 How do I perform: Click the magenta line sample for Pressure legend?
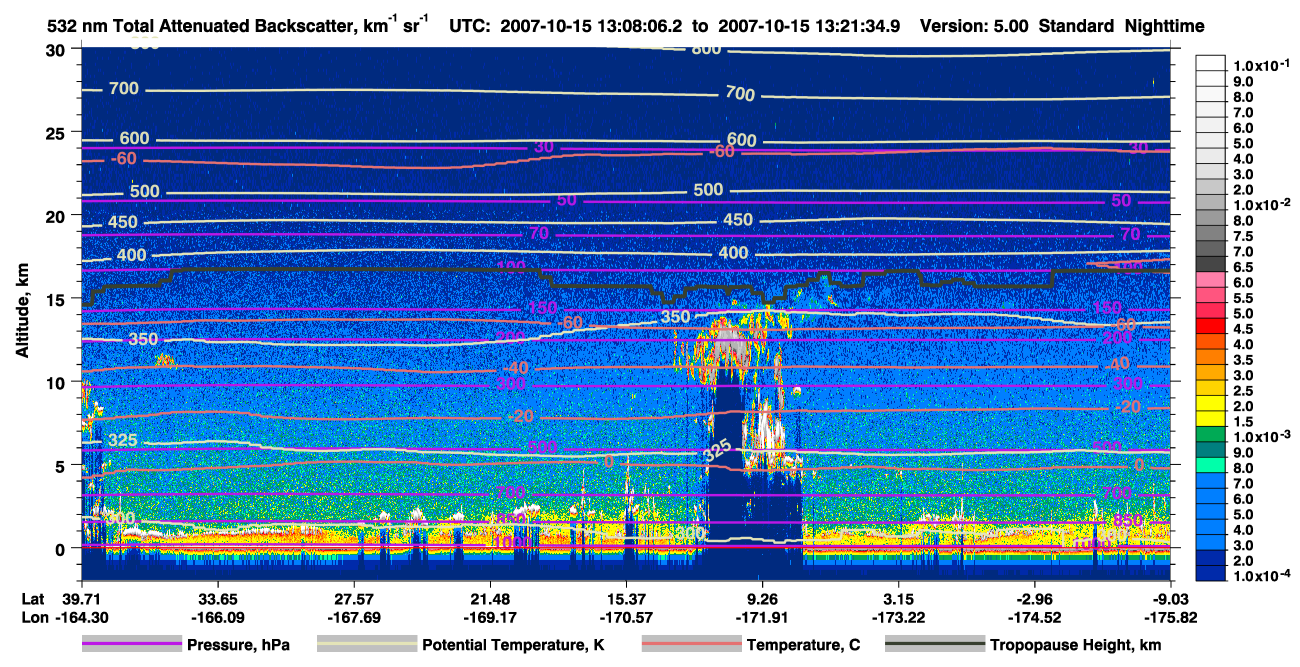pyautogui.click(x=130, y=645)
